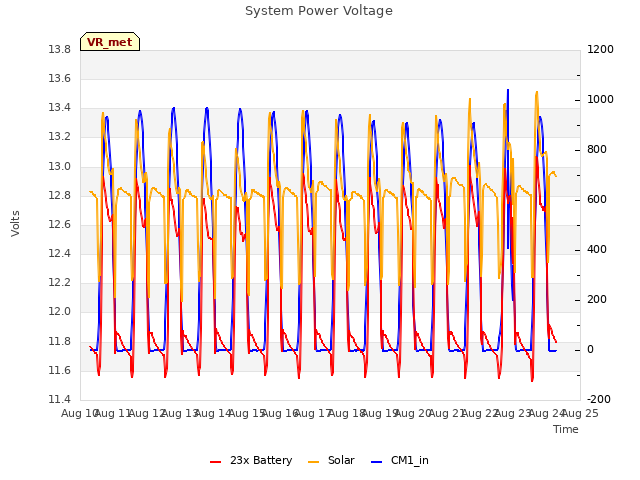The width and height of the screenshot is (640, 480).
Task: Click the Aug 24 date tick label
Action: pos(547,413)
